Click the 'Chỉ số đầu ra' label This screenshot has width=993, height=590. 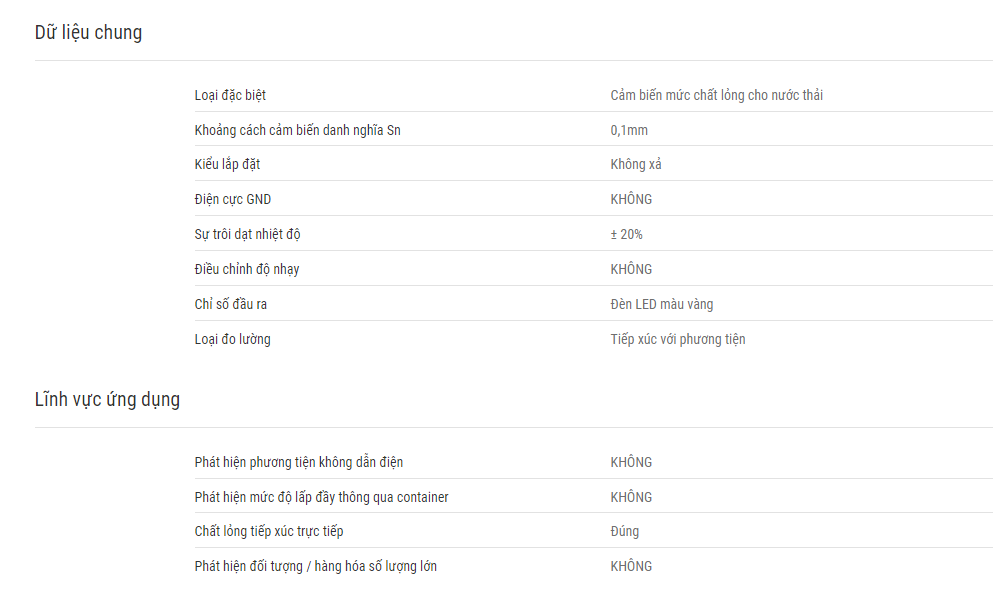click(231, 304)
